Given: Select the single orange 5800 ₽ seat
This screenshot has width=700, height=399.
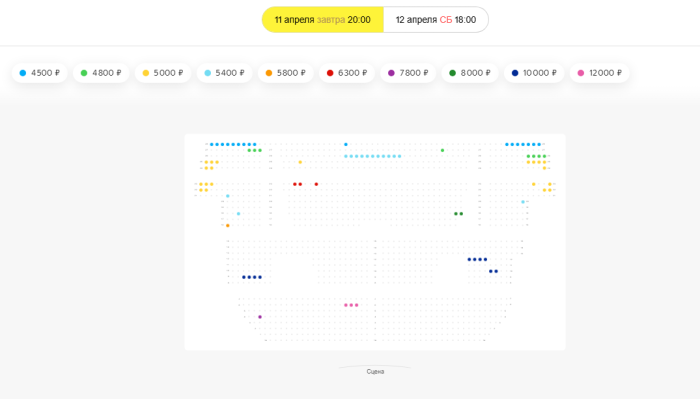Looking at the screenshot, I should tap(228, 225).
